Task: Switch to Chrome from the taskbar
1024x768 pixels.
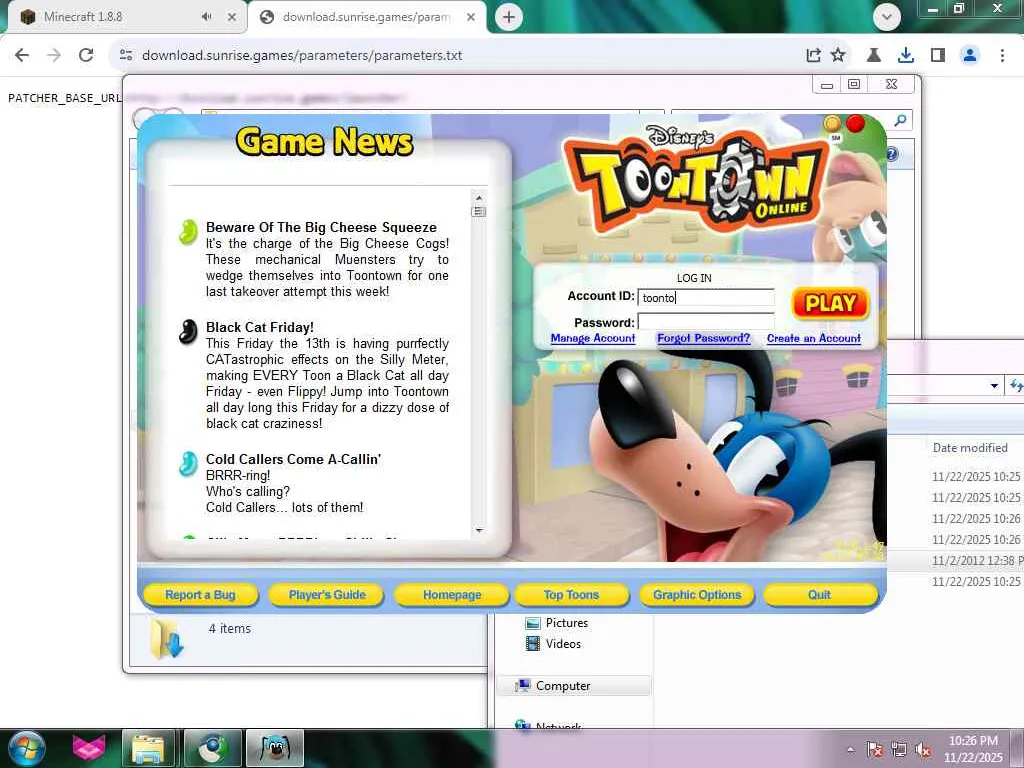Action: 211,748
